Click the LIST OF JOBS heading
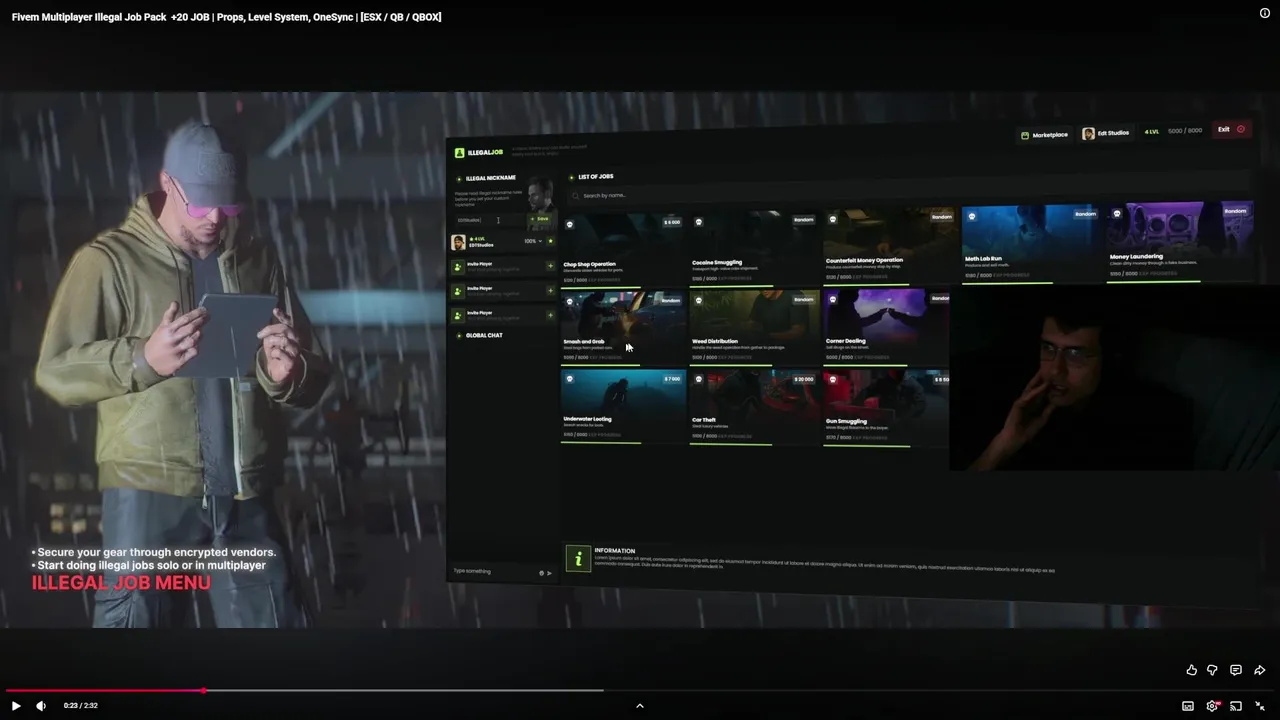This screenshot has height=720, width=1280. pyautogui.click(x=596, y=177)
